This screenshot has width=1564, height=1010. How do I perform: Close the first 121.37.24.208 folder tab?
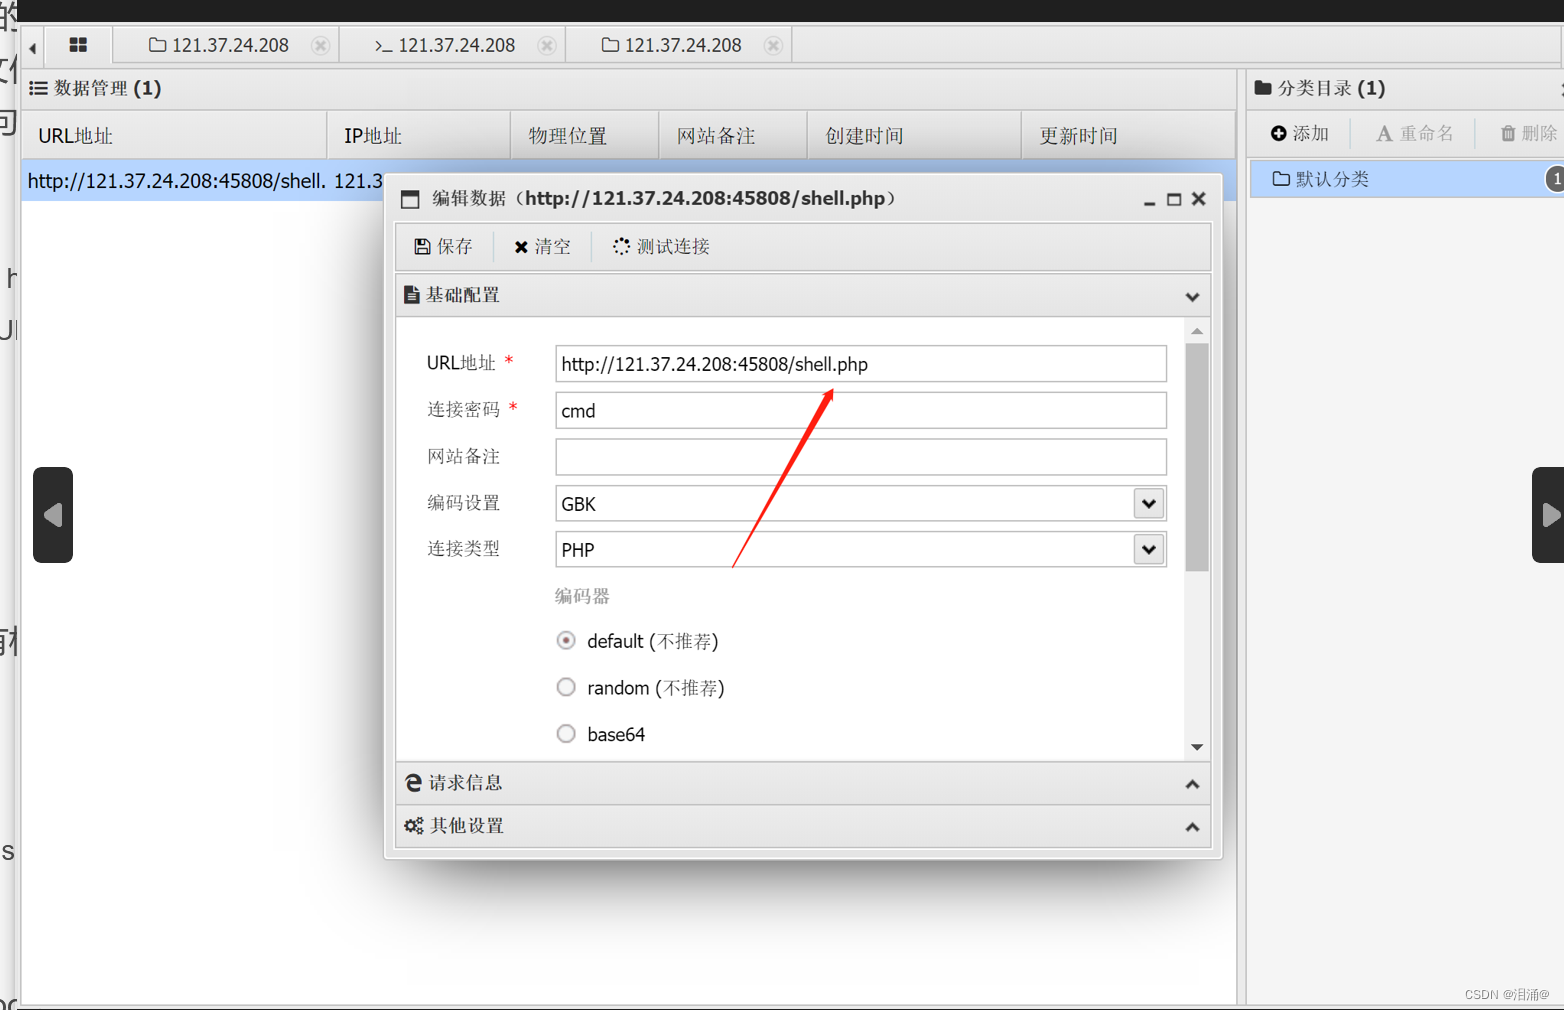click(x=320, y=46)
